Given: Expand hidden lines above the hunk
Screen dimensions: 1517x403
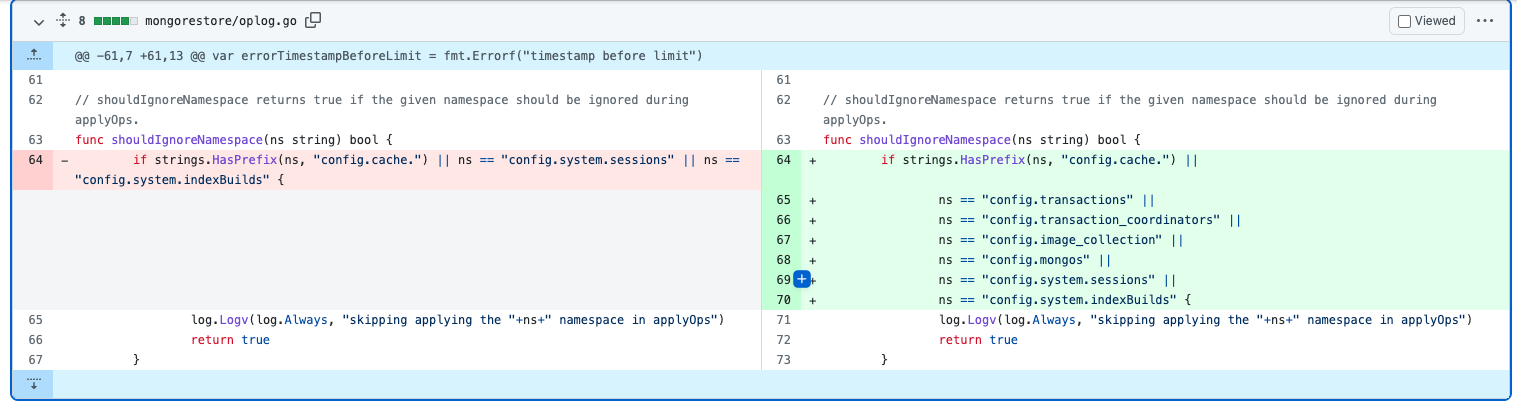Looking at the screenshot, I should pyautogui.click(x=32, y=56).
